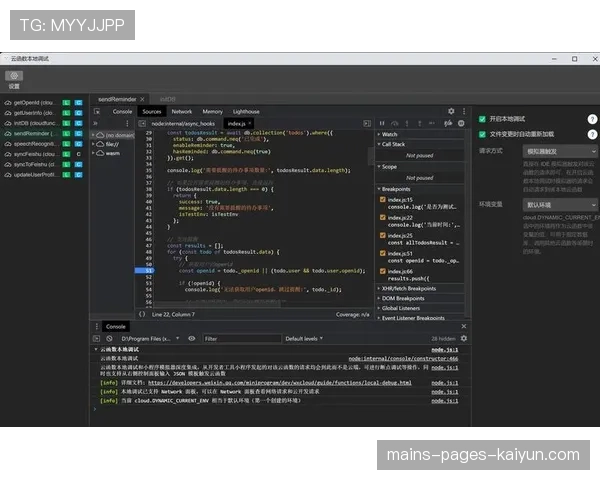Click the pretty print braces icon
Viewport: 600px width, 480px height.
142,315
